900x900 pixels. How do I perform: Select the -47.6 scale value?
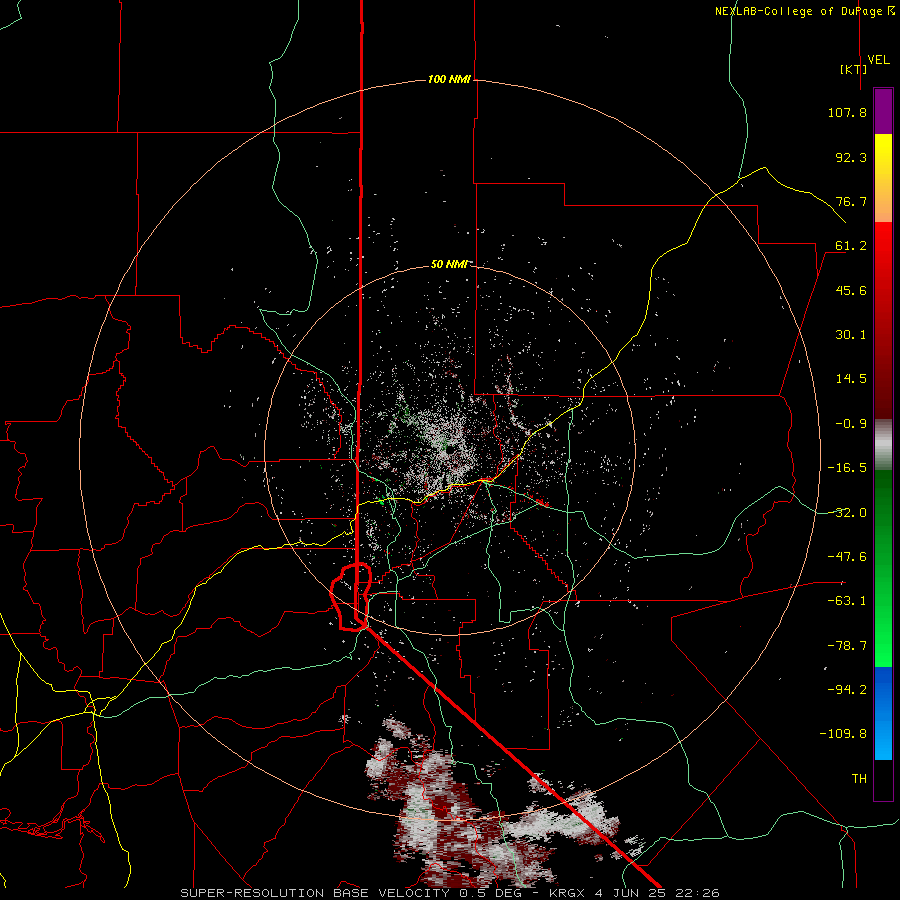[847, 557]
